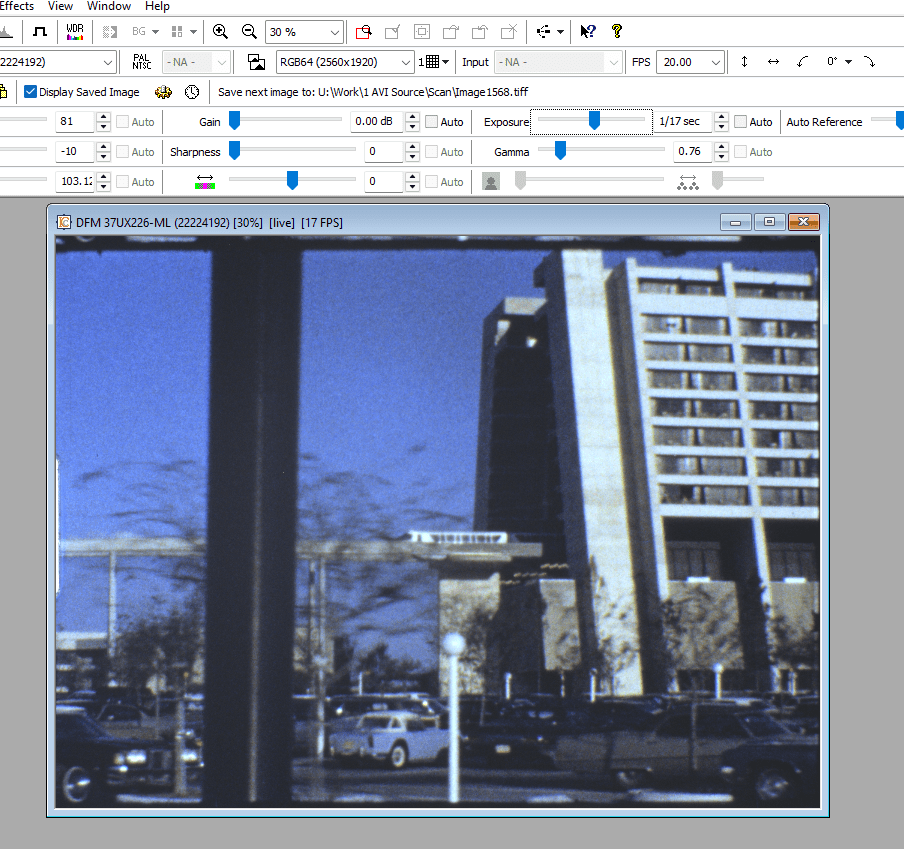Click the flip vertical arrow icon

744,62
